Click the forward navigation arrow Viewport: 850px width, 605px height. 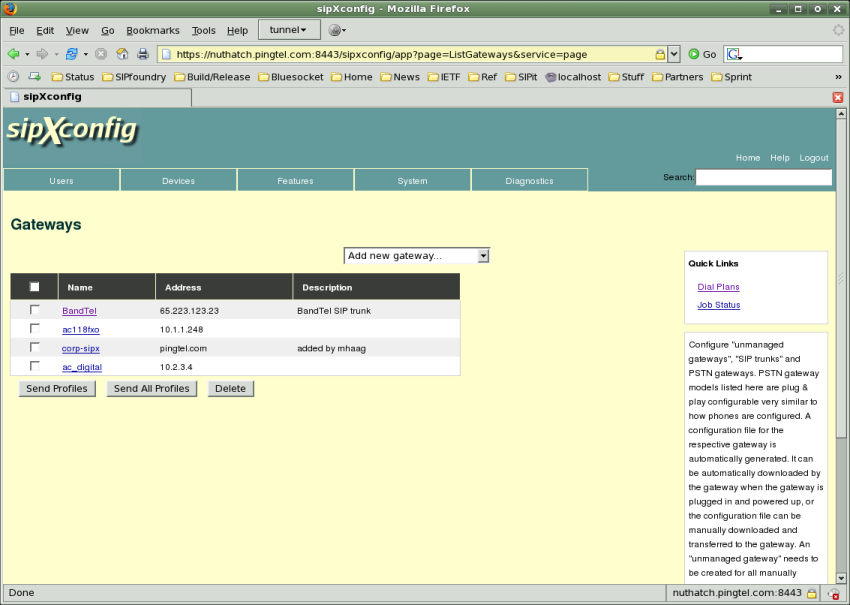point(42,54)
